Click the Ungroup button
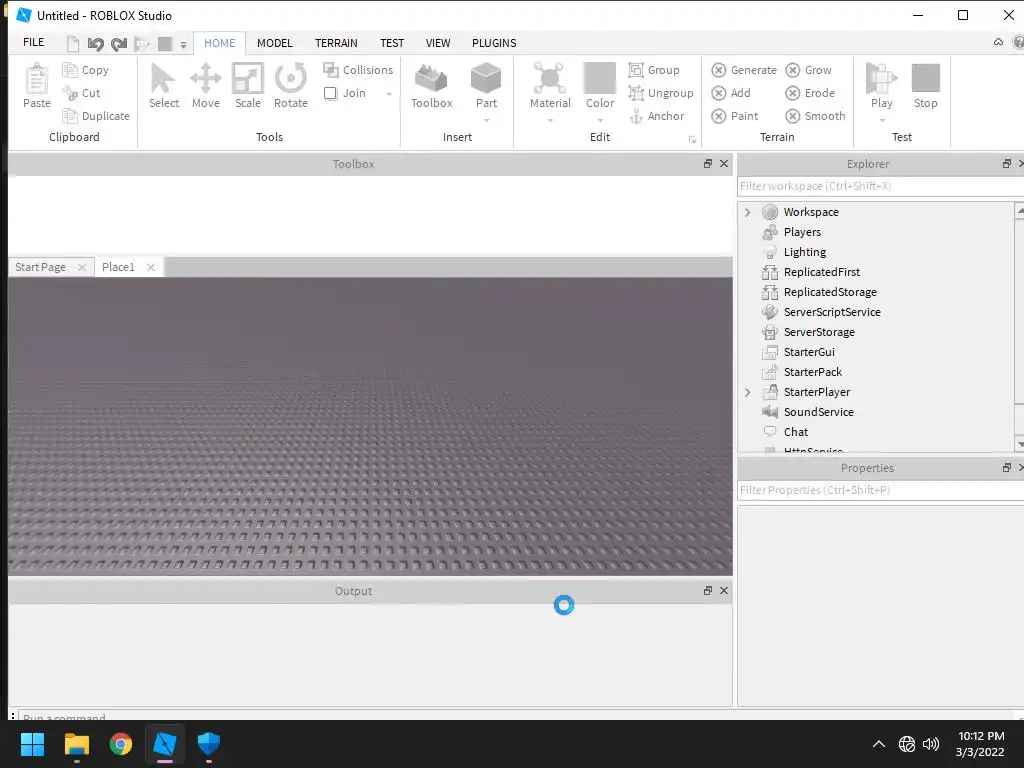The width and height of the screenshot is (1024, 768). [x=661, y=93]
